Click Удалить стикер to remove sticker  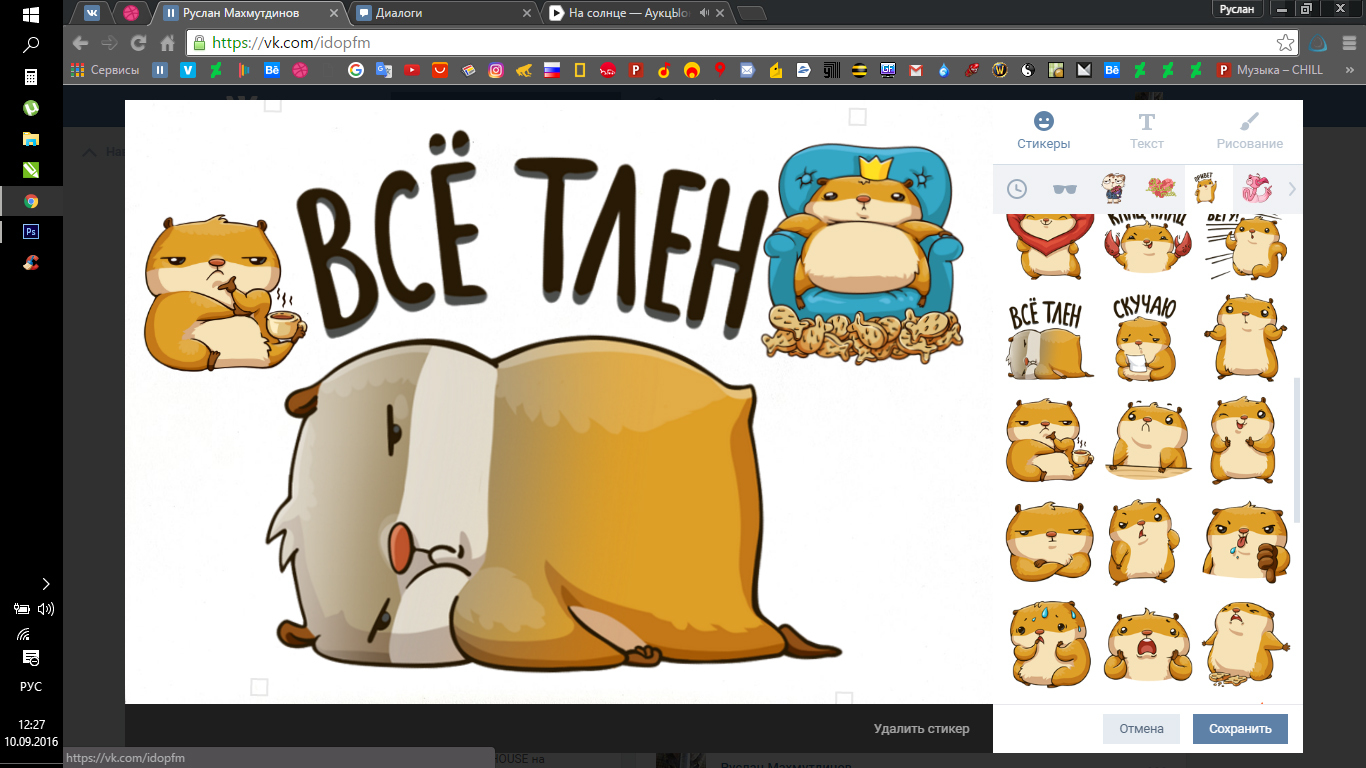point(921,729)
